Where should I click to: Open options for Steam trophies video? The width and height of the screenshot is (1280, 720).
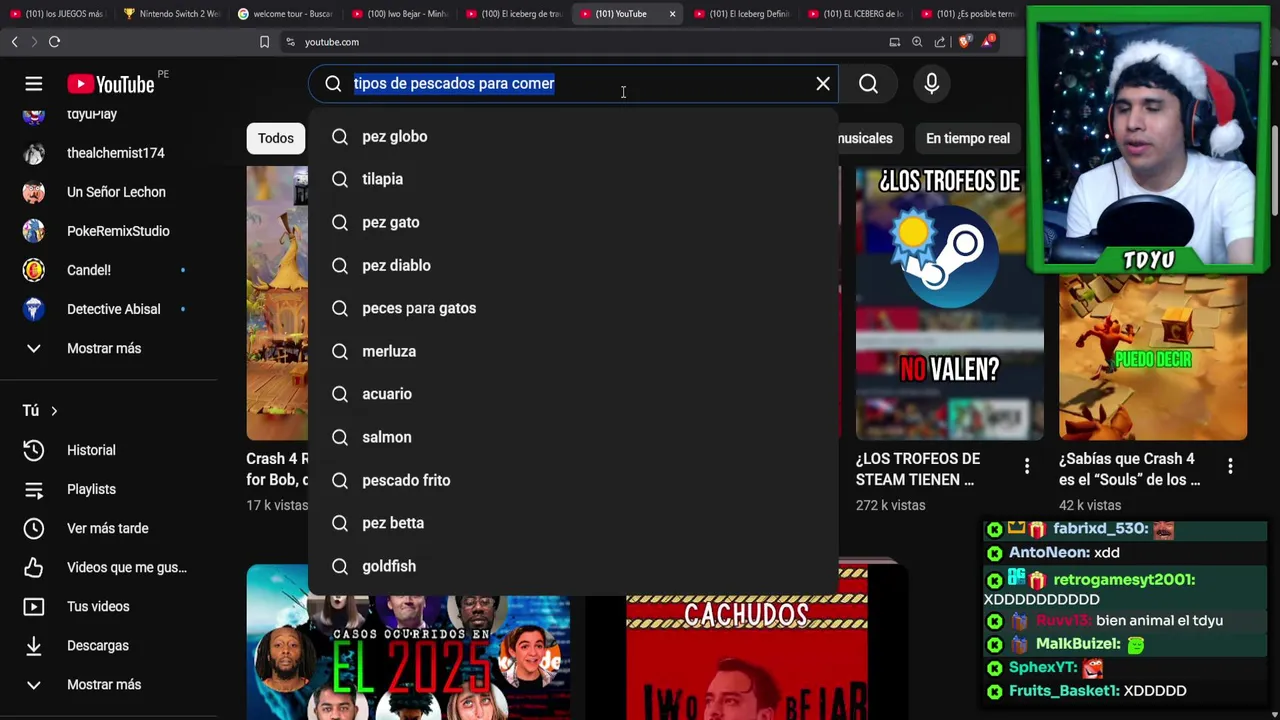1026,466
